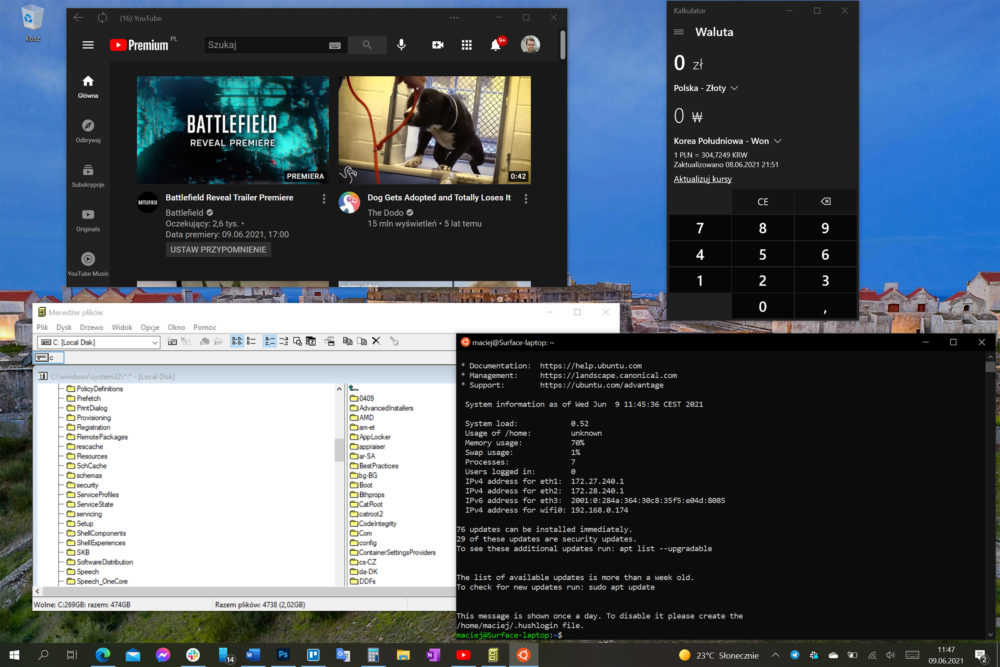Viewport: 1000px width, 667px height.
Task: Click the tree pane scrollbar up arrow
Action: coord(339,388)
